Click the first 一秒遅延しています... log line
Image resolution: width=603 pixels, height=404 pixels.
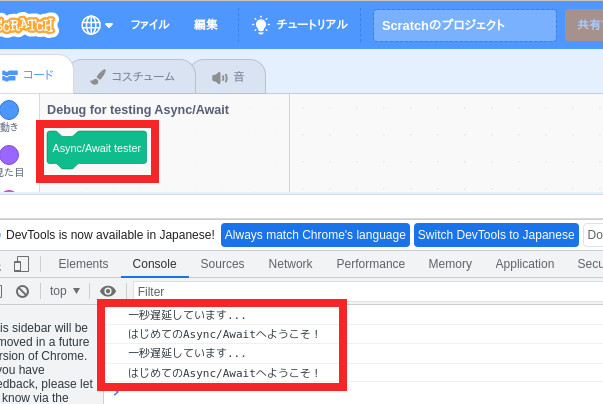(x=187, y=315)
